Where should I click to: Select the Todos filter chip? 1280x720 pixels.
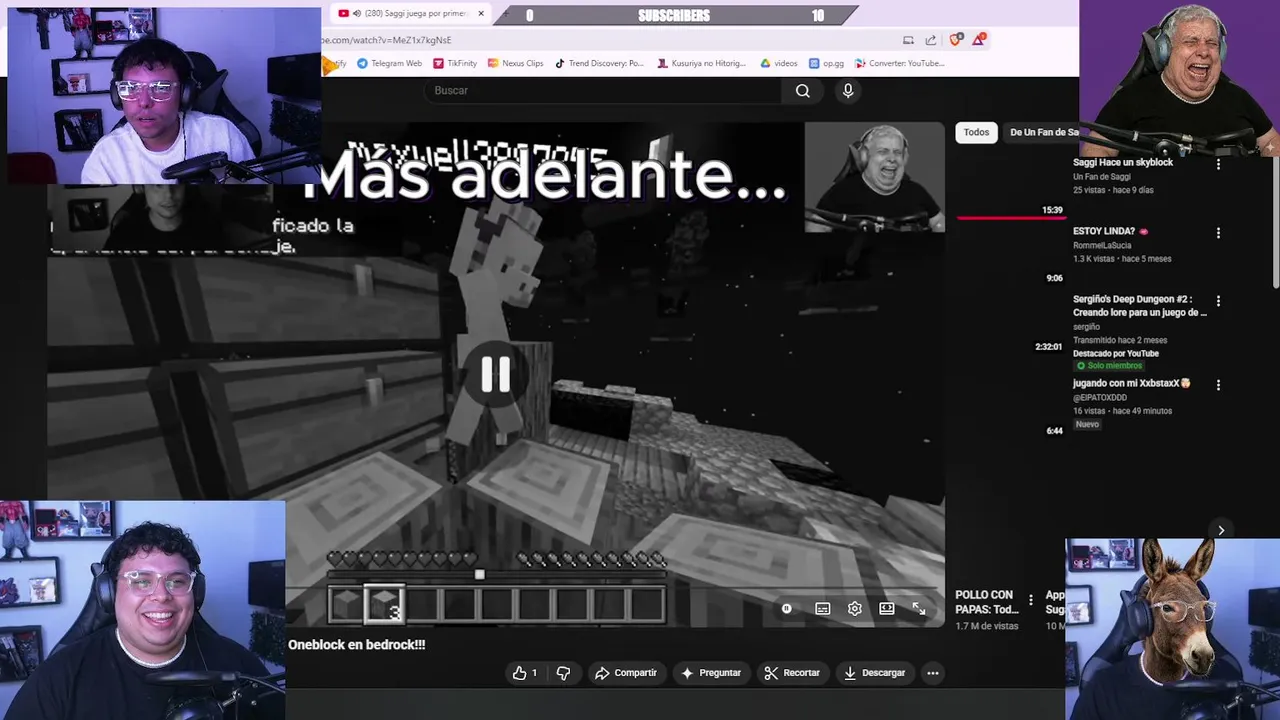[x=976, y=132]
